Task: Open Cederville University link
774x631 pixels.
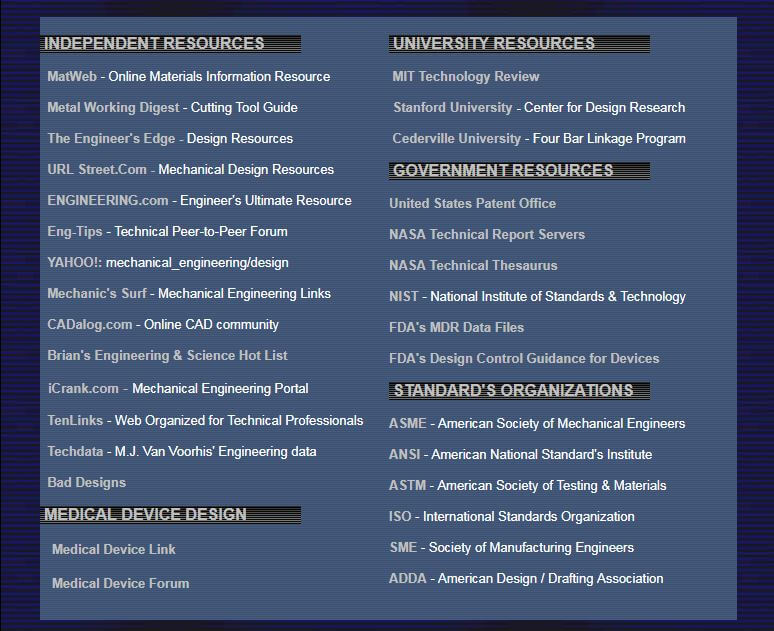Action: [x=457, y=139]
